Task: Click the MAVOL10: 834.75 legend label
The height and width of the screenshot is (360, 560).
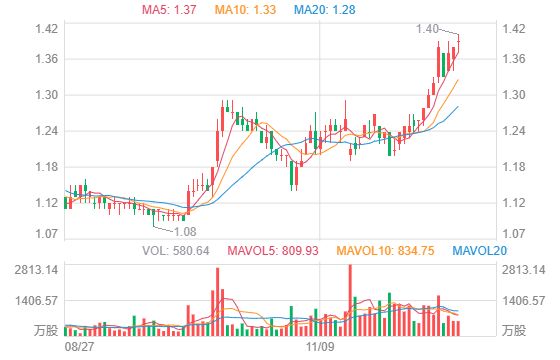Action: (385, 250)
